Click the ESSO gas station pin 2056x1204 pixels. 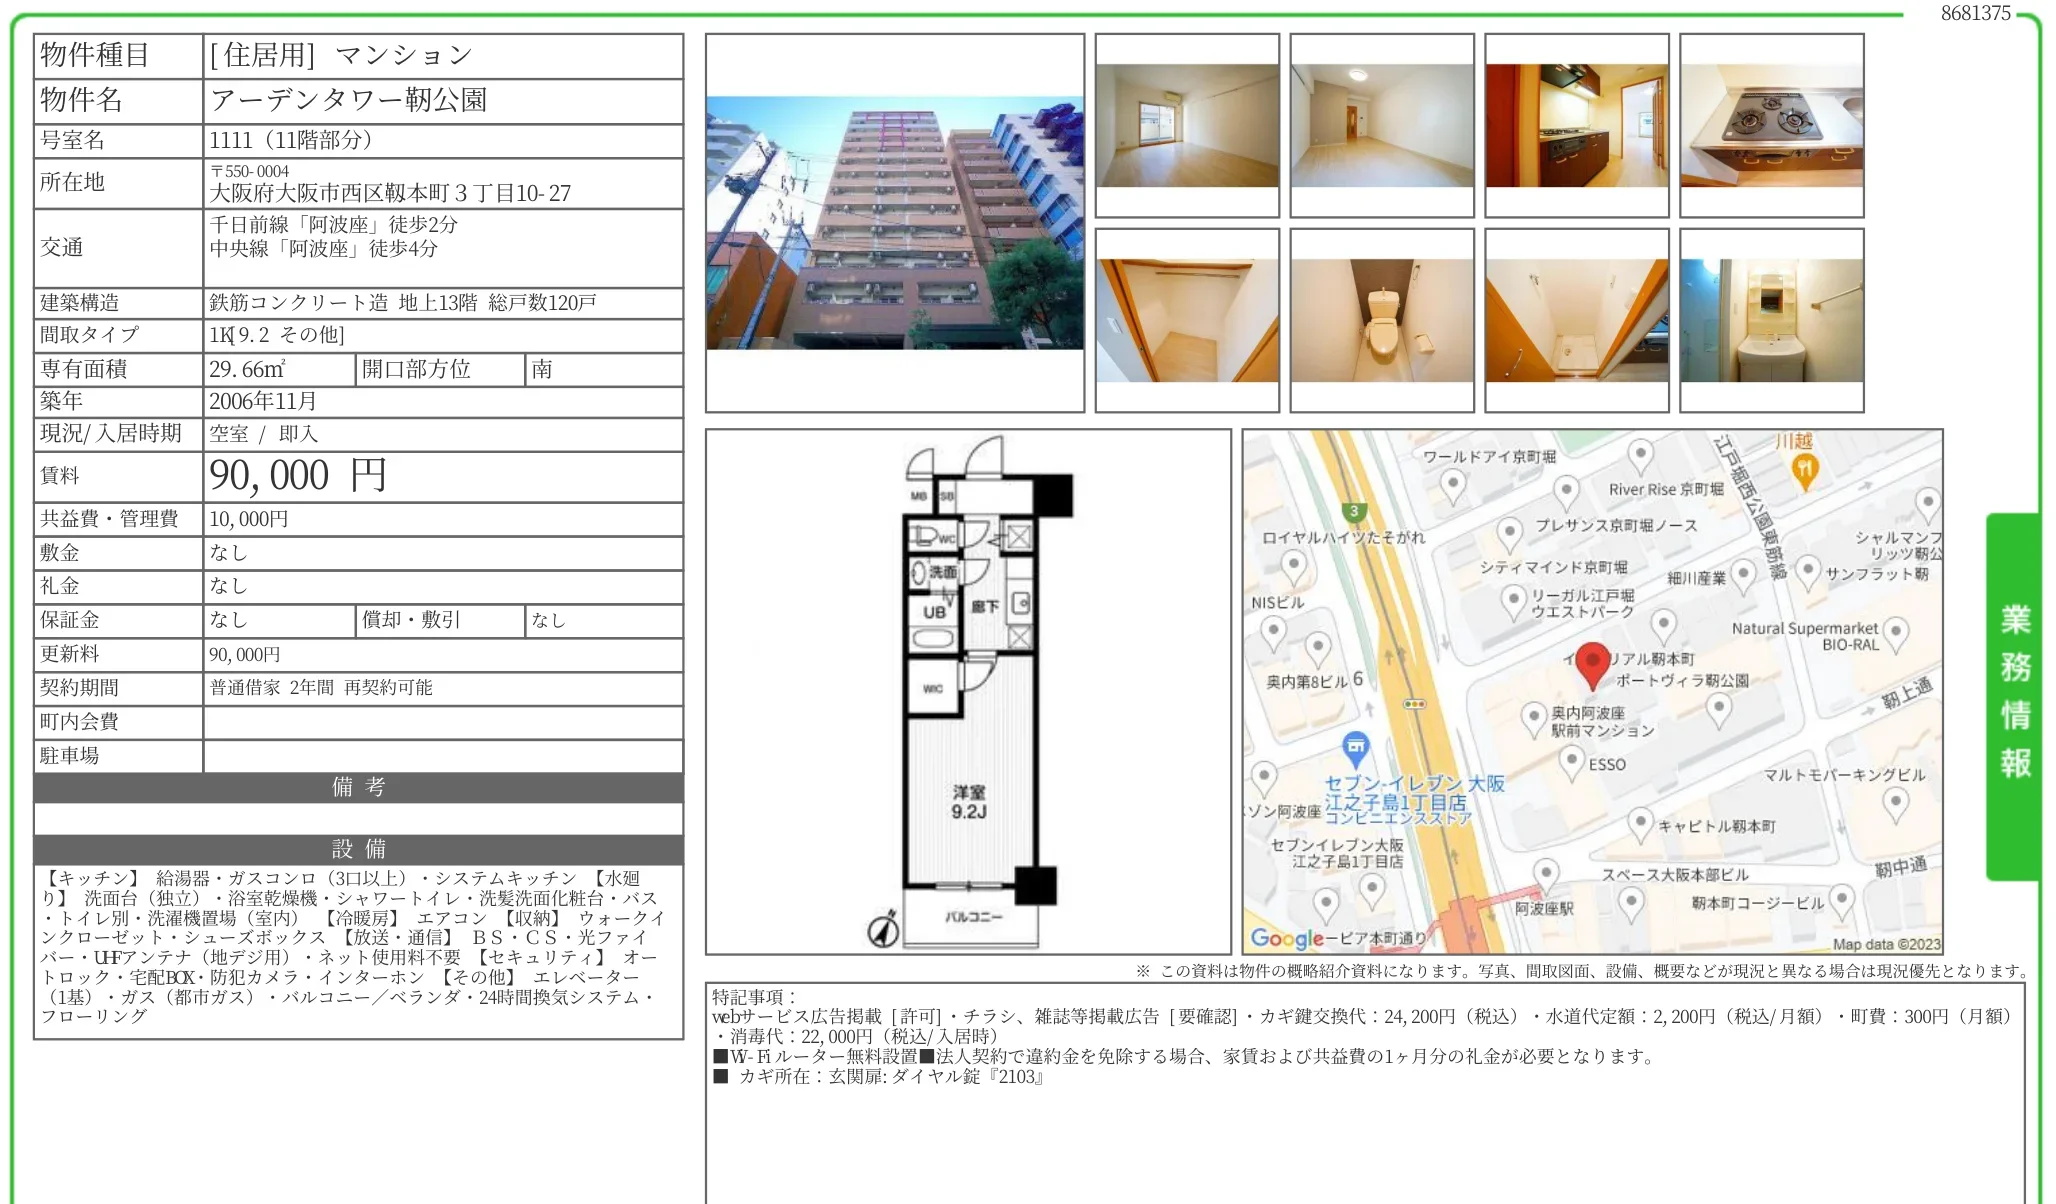coord(1571,761)
